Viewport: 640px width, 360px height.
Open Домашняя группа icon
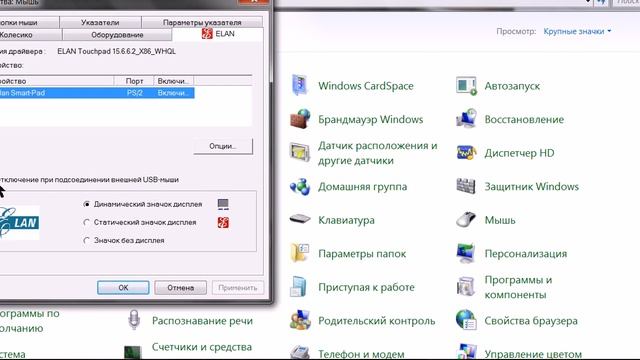click(300, 187)
